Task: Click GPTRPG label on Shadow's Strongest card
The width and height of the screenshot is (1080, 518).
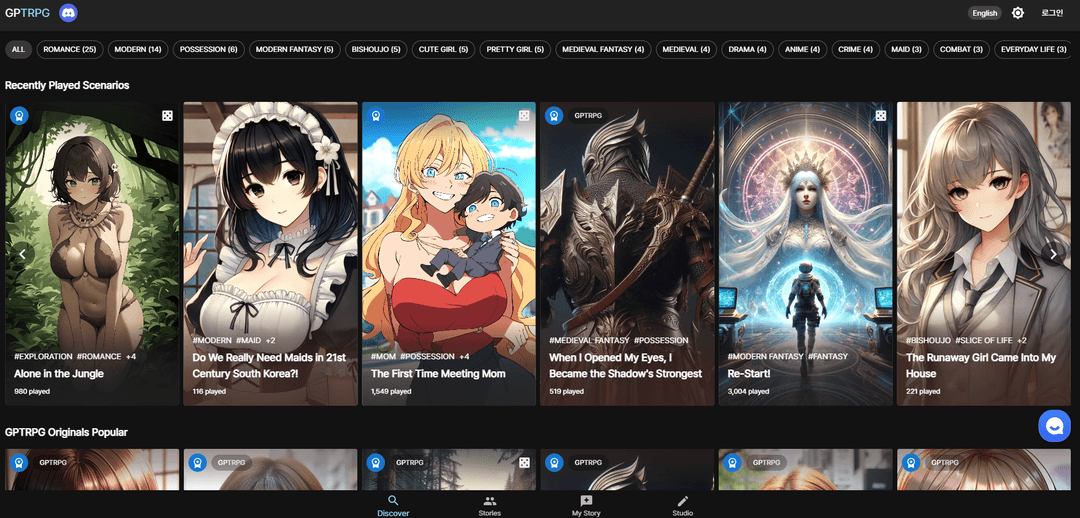Action: tap(588, 116)
